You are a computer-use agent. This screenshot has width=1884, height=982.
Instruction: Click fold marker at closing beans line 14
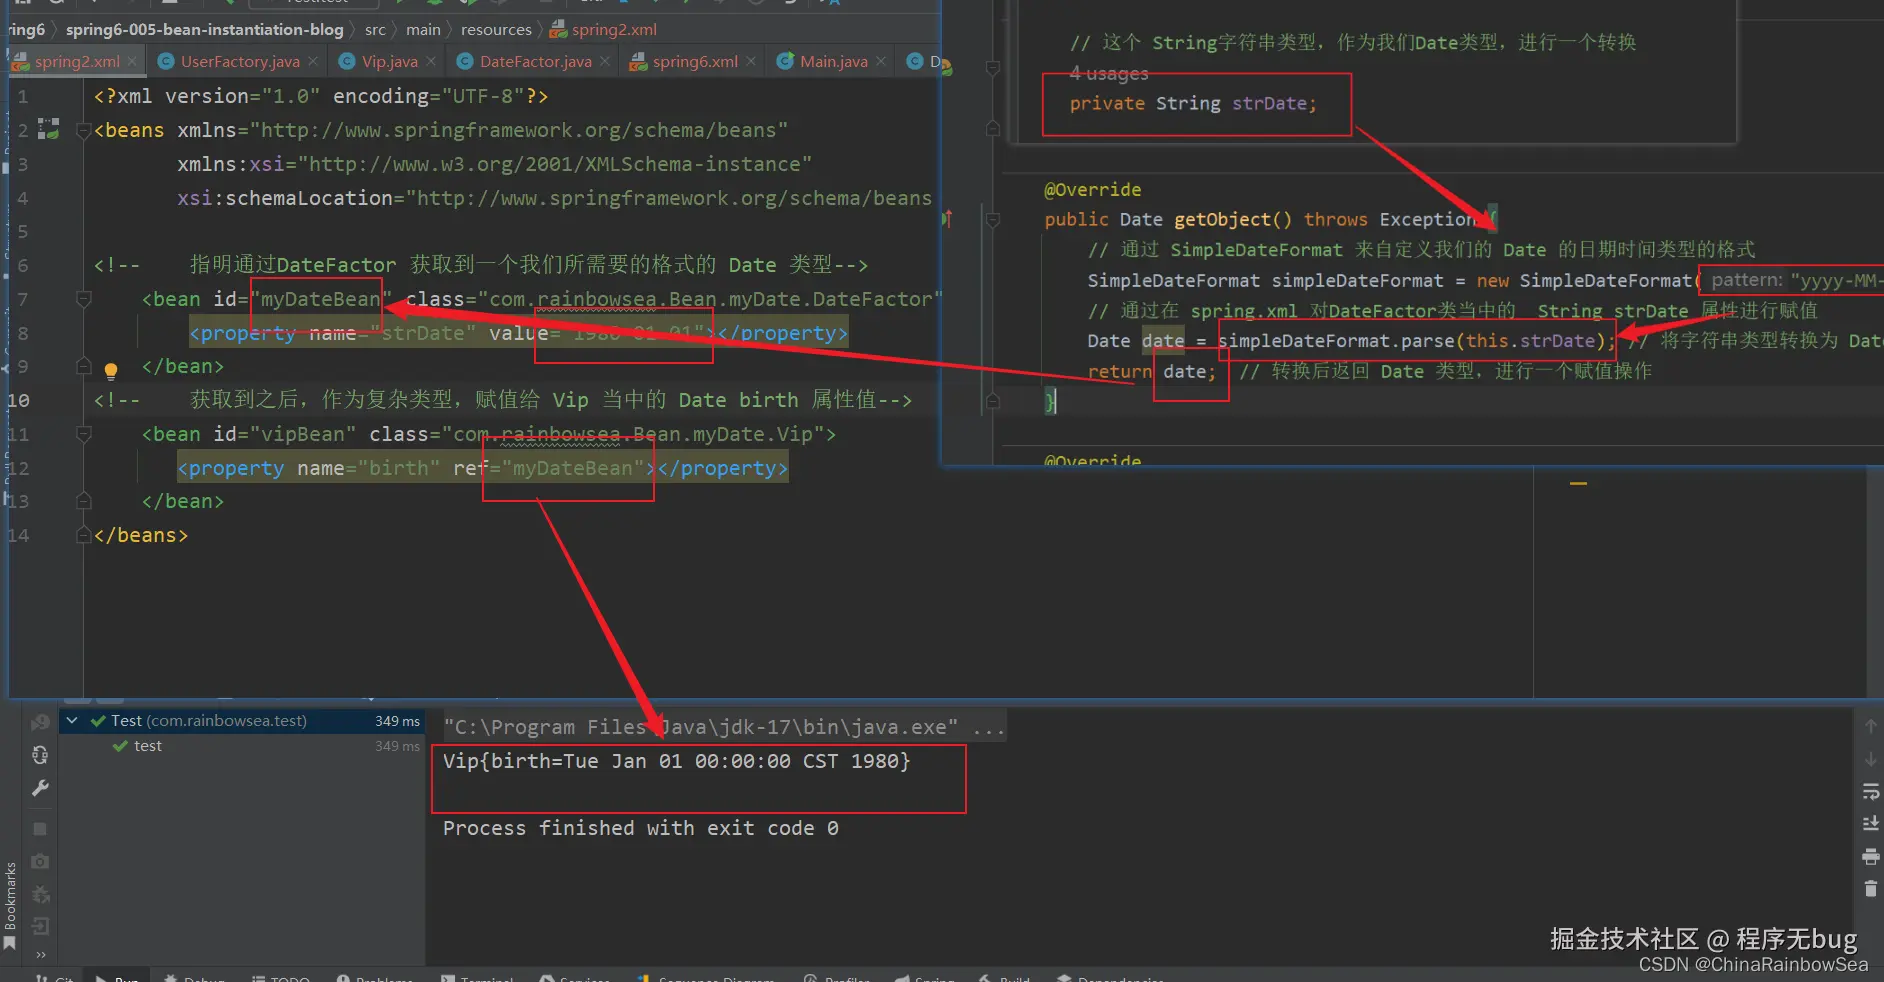(x=84, y=535)
